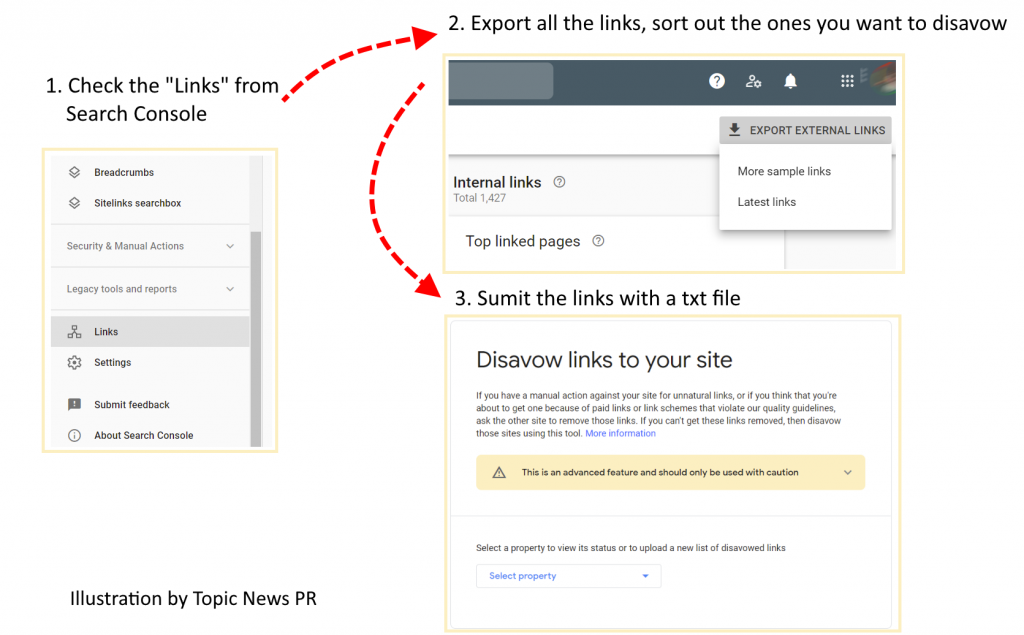Open the Google apps grid icon
Screen dimensions: 1024x635
(x=847, y=81)
